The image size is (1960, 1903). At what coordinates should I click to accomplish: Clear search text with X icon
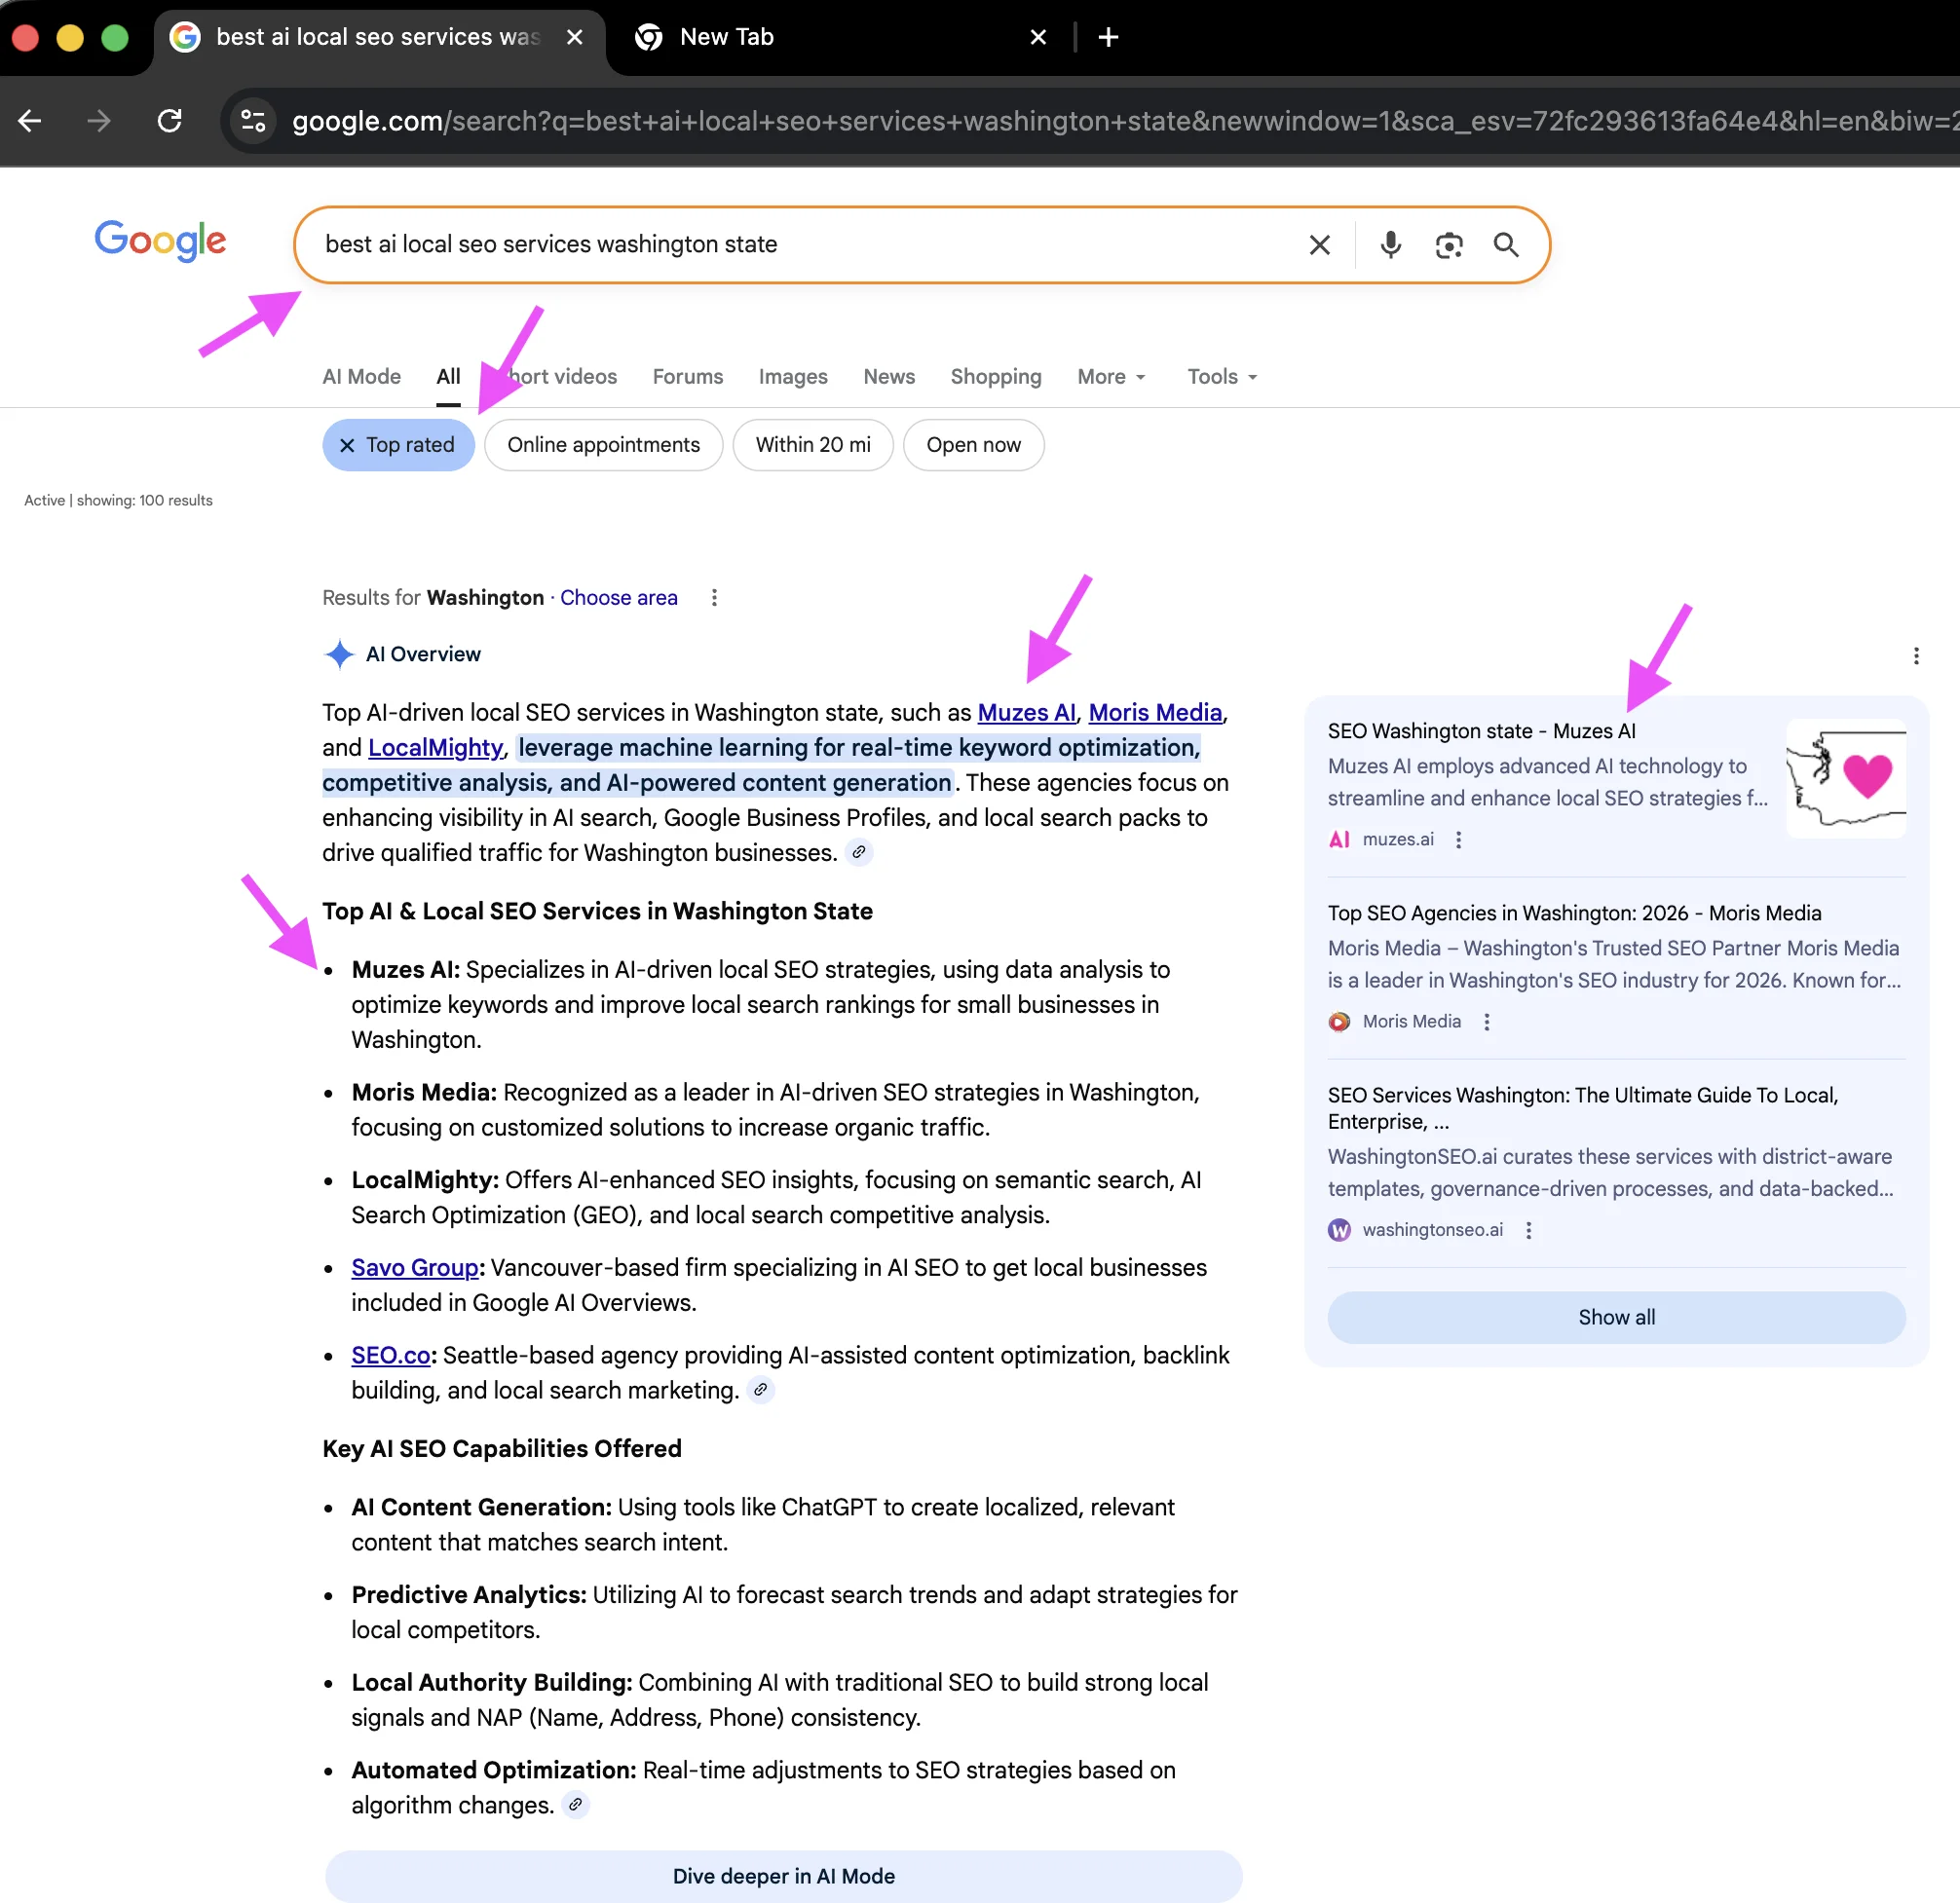1319,245
